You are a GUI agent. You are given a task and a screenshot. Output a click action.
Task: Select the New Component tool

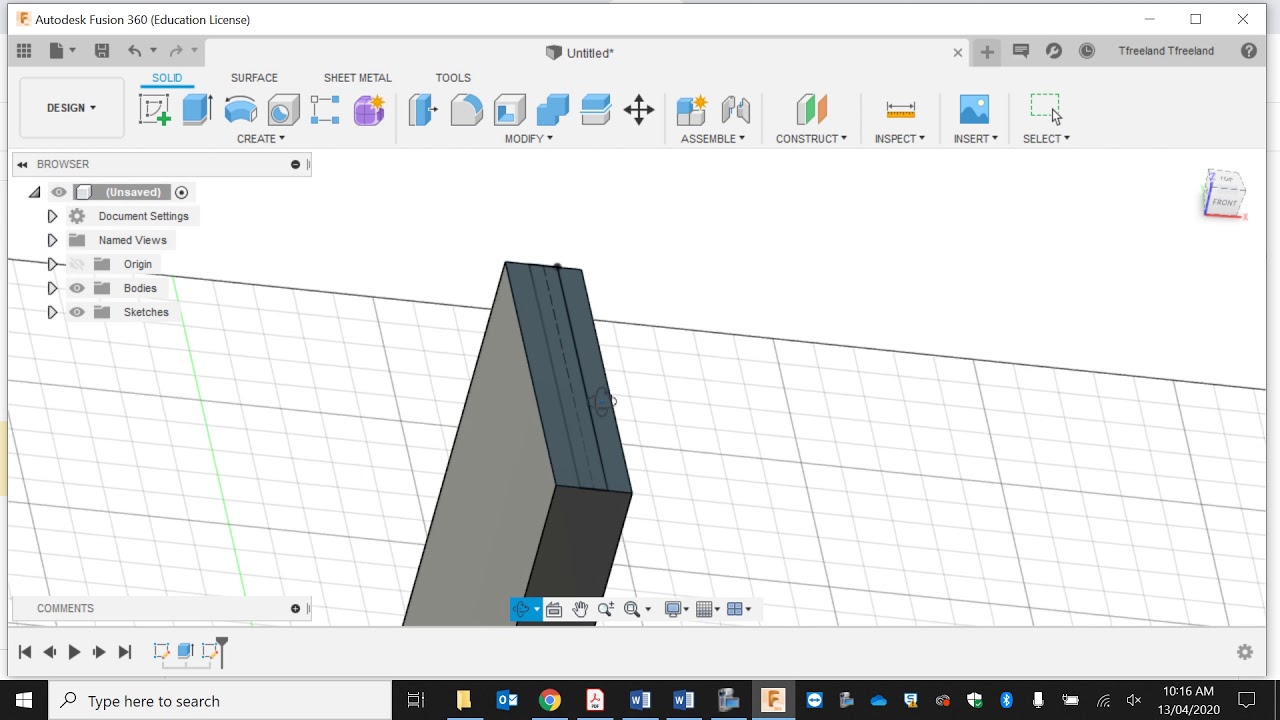pos(691,109)
